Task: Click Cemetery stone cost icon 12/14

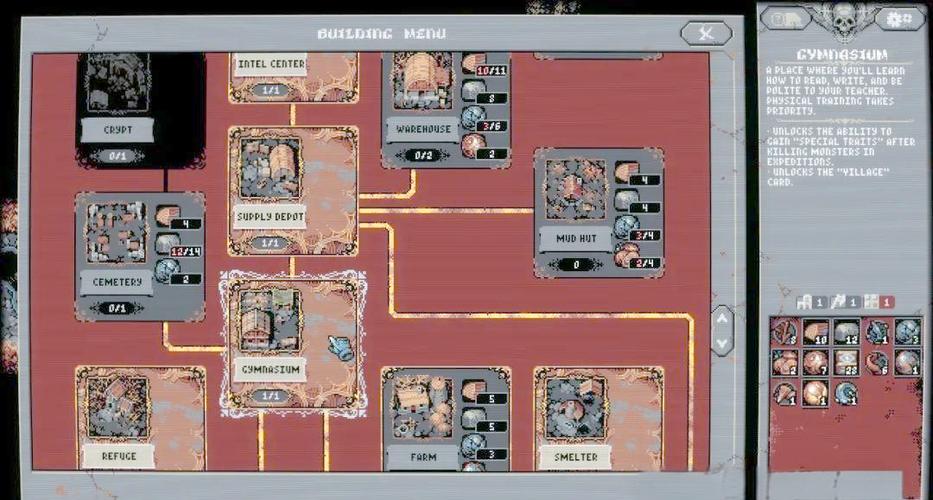Action: [167, 243]
